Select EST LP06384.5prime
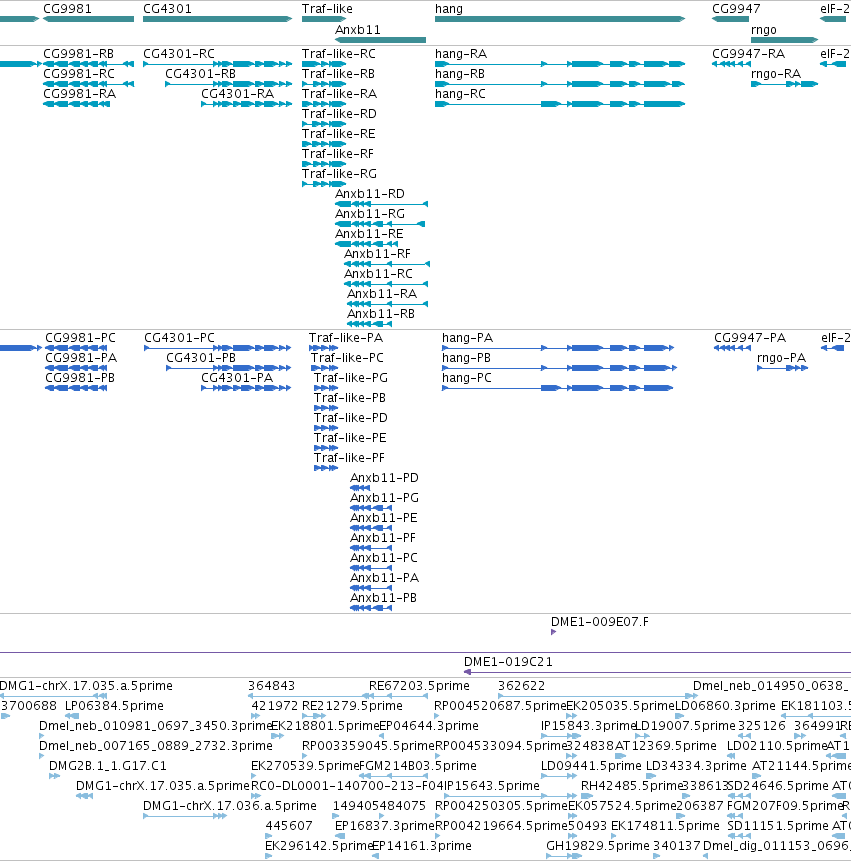The image size is (851, 861). click(x=72, y=716)
